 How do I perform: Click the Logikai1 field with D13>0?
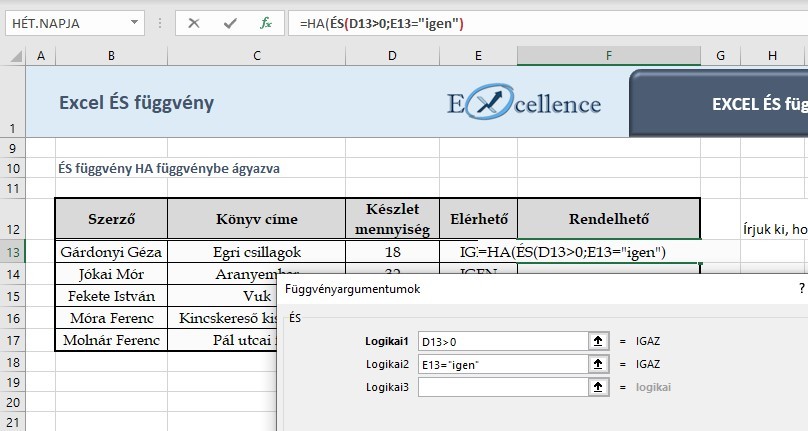(503, 341)
